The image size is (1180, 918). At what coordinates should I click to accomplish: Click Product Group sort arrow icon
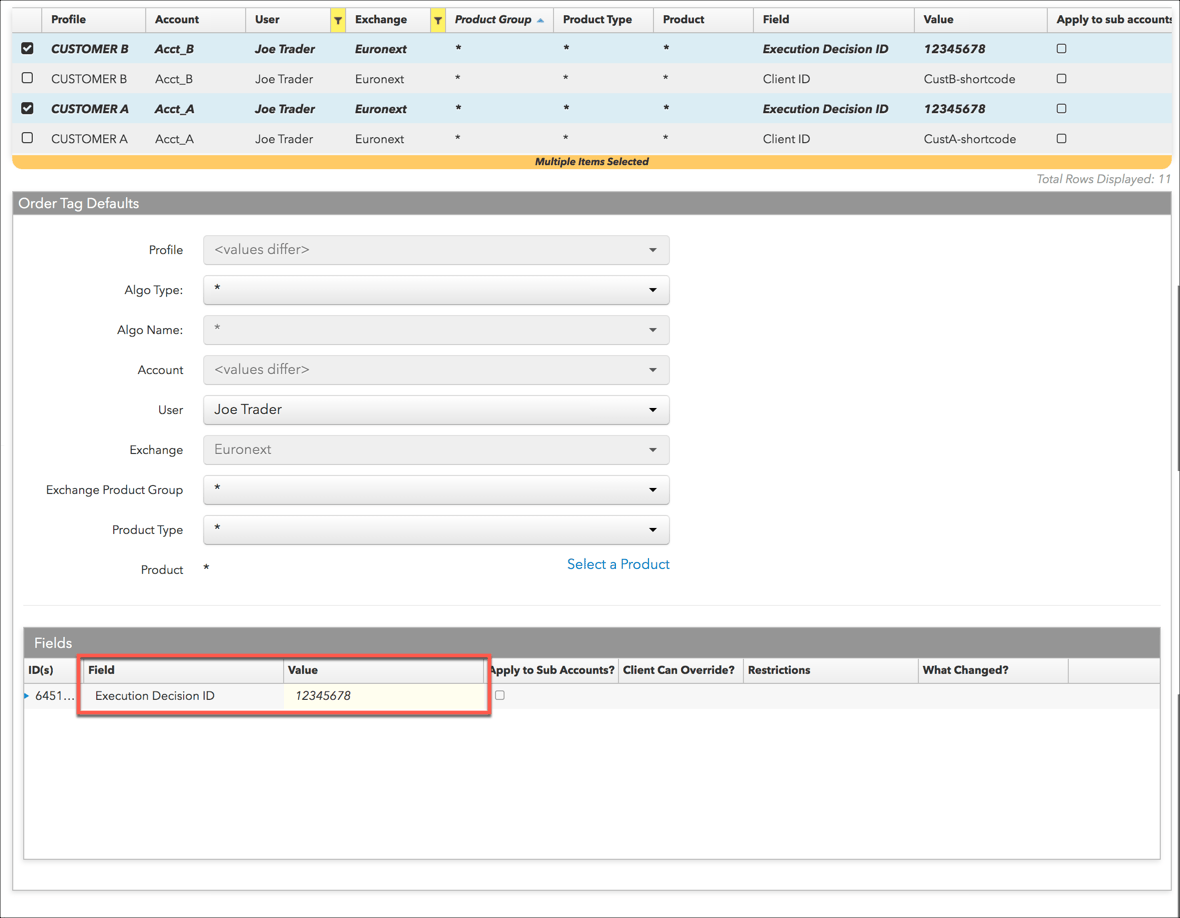tap(540, 20)
